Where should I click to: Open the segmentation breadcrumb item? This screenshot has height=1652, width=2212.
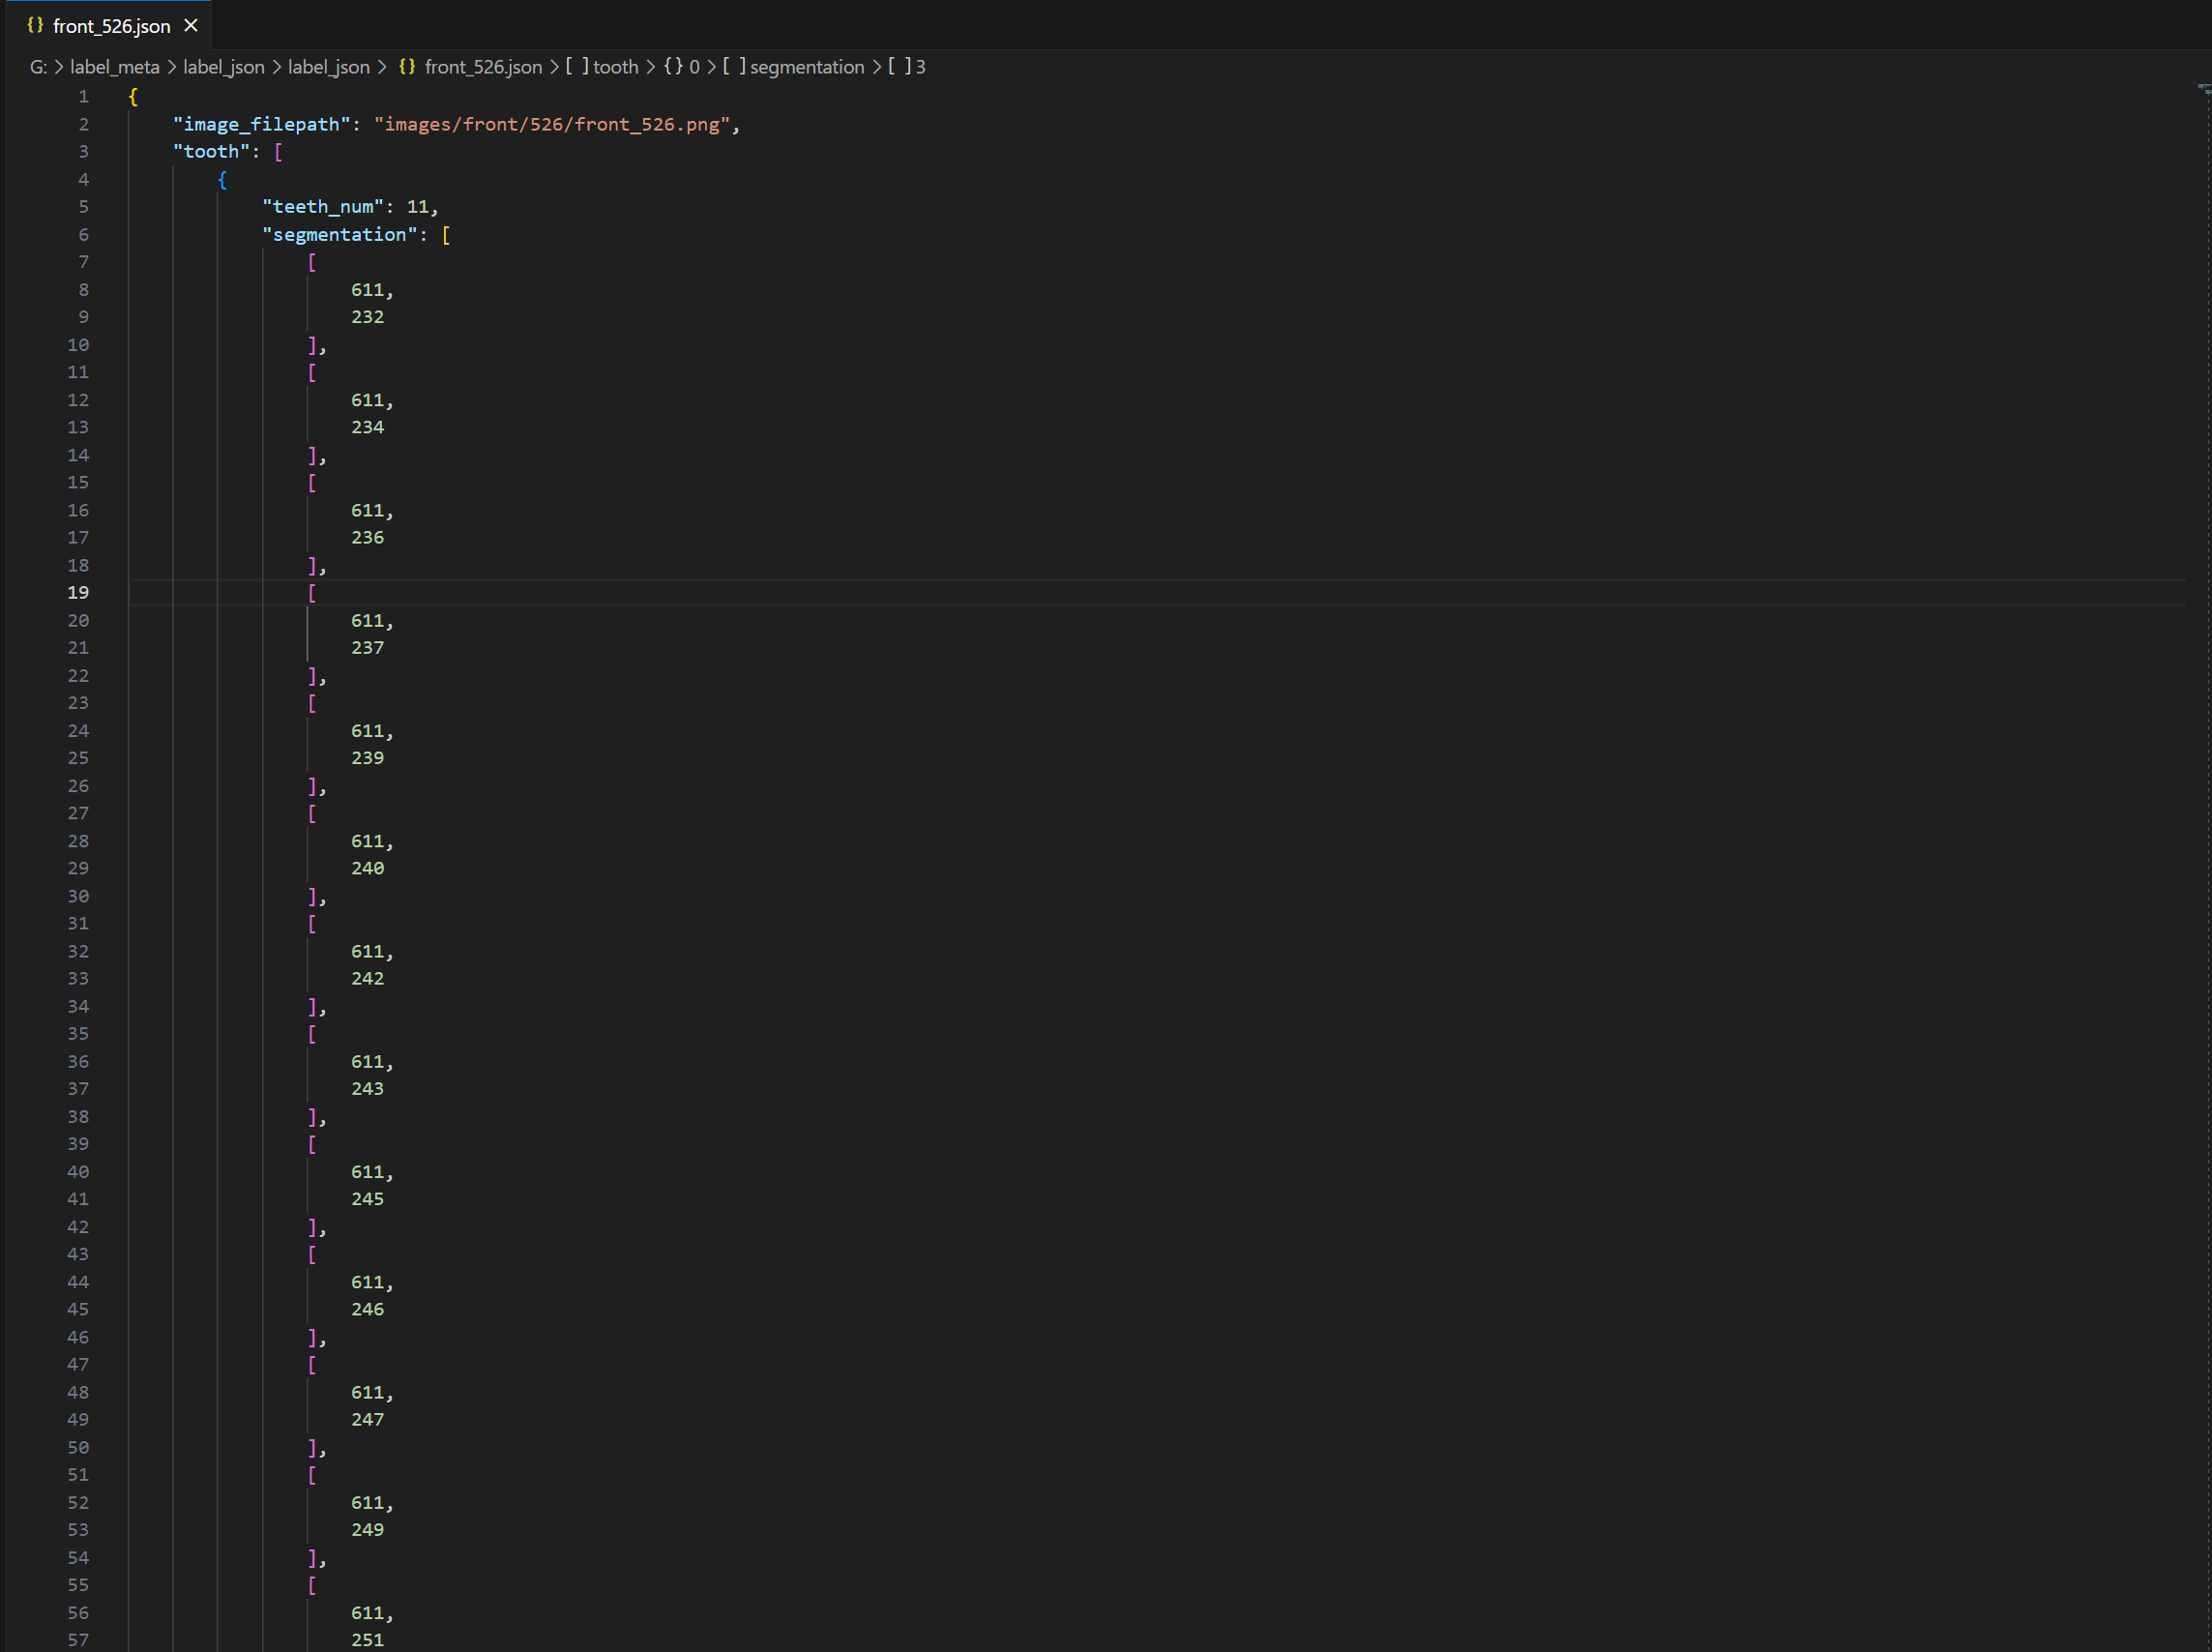[x=806, y=67]
